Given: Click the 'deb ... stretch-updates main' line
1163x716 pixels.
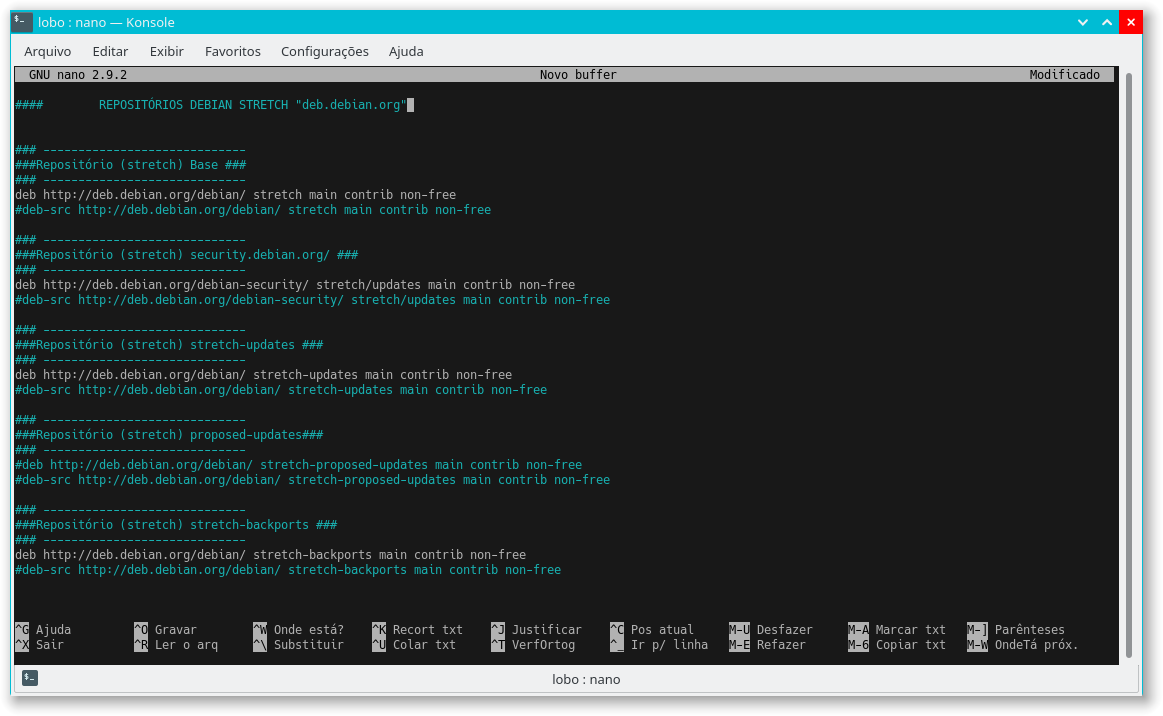Looking at the screenshot, I should pyautogui.click(x=263, y=375).
